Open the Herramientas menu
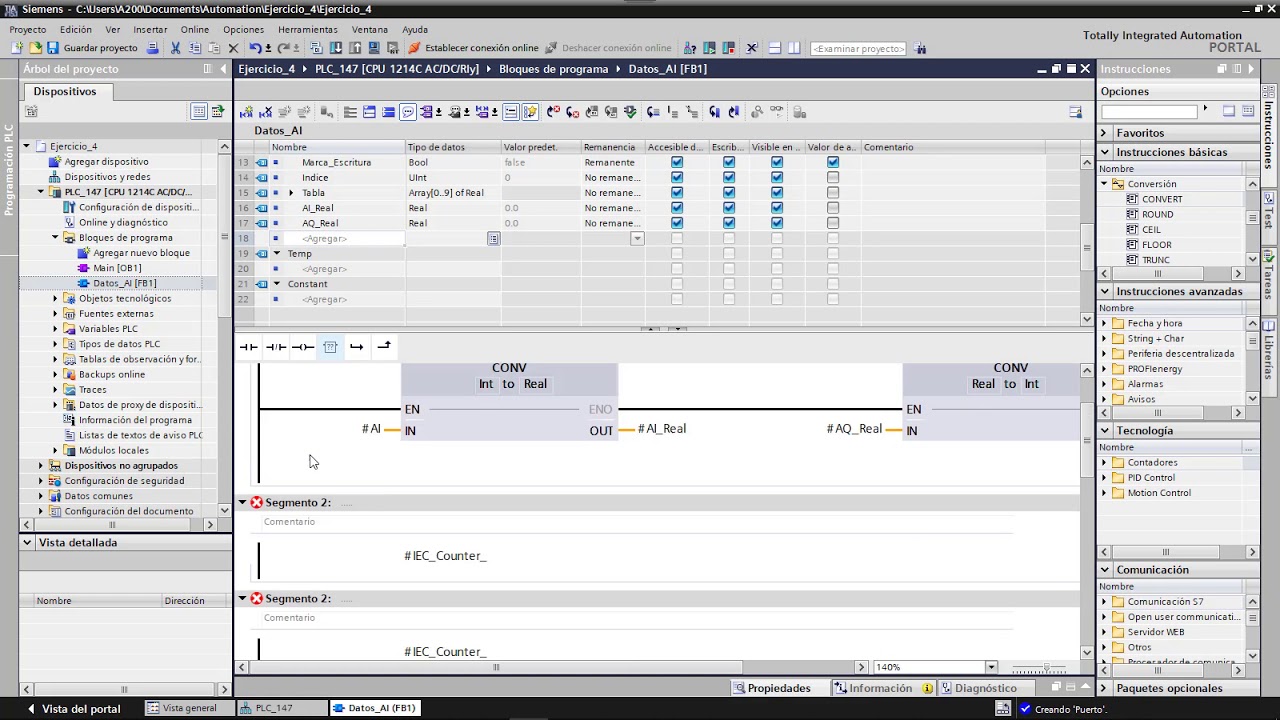The image size is (1280, 720). click(x=307, y=29)
